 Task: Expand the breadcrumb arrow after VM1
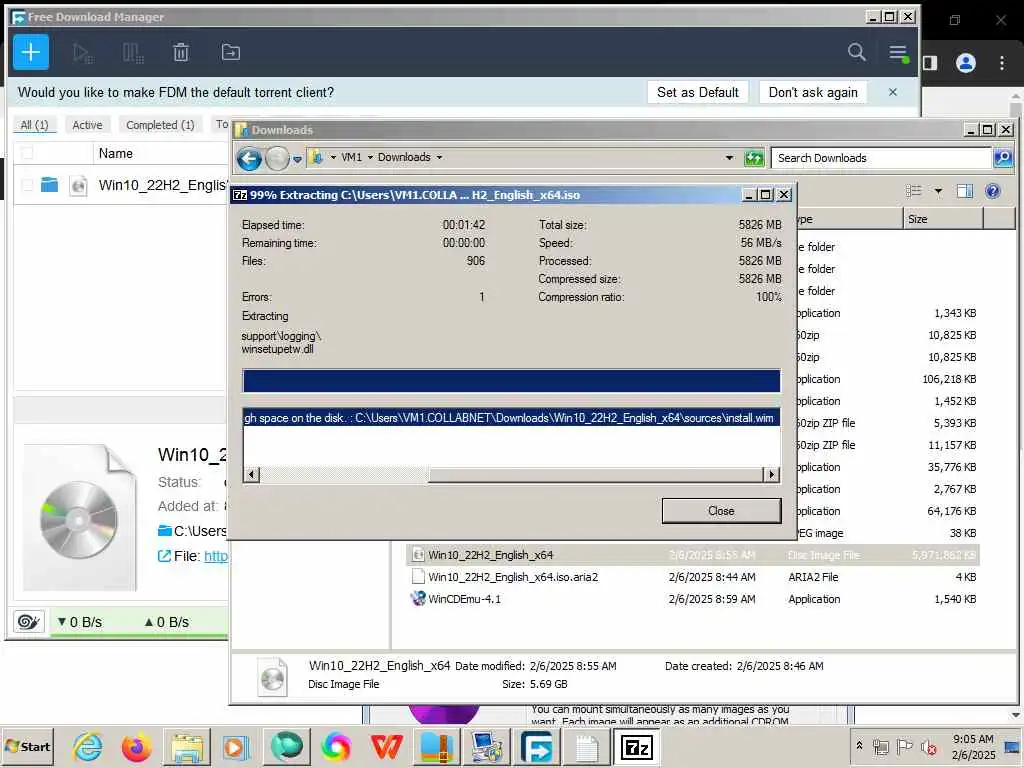370,157
